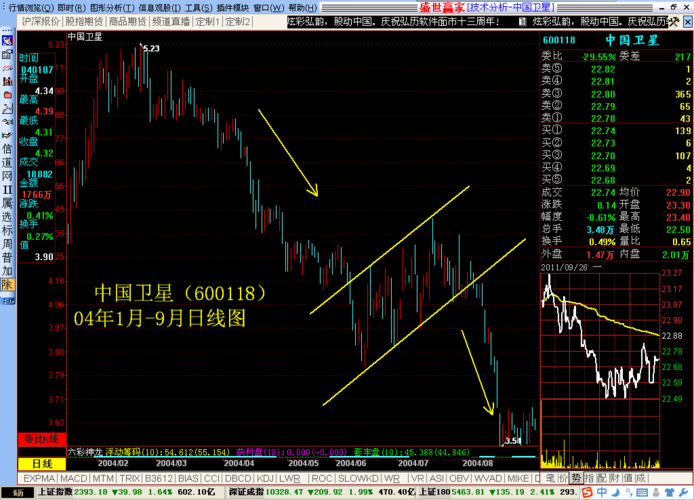Select the 财 tab under the intraday chart
The image size is (694, 500).
(x=614, y=478)
